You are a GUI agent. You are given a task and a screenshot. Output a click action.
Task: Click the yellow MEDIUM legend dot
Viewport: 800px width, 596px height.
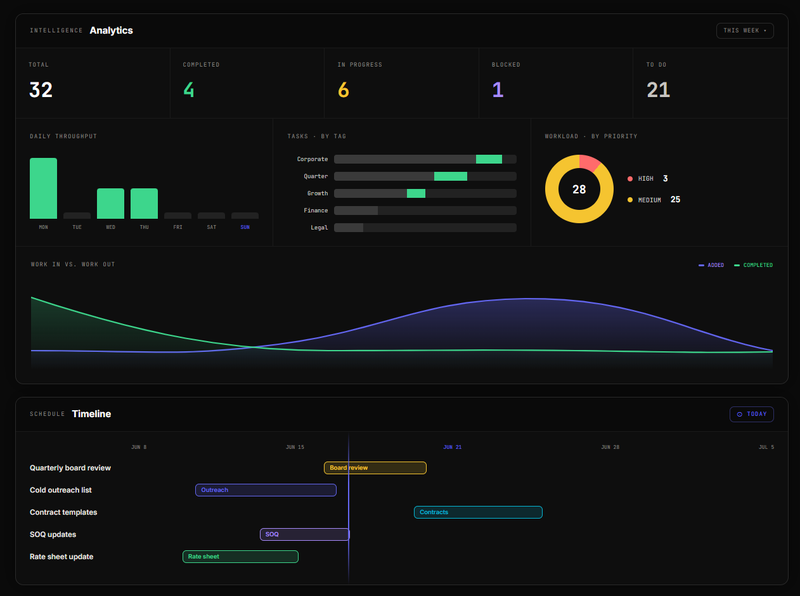click(x=630, y=200)
